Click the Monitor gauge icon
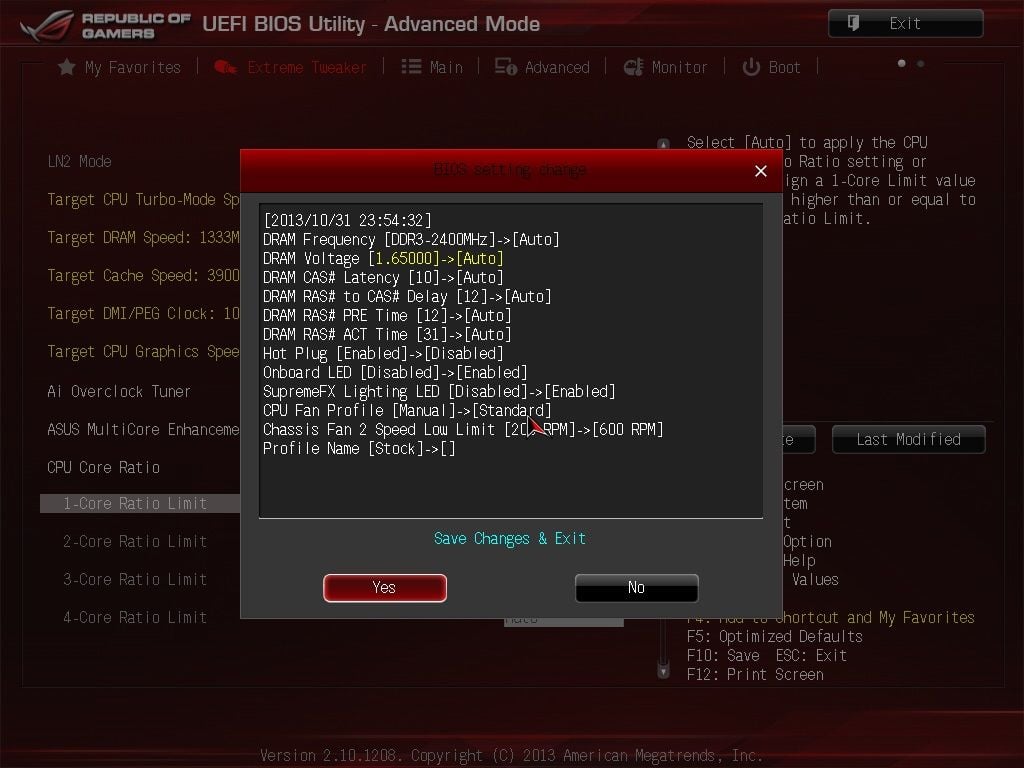This screenshot has width=1024, height=768. click(x=633, y=67)
